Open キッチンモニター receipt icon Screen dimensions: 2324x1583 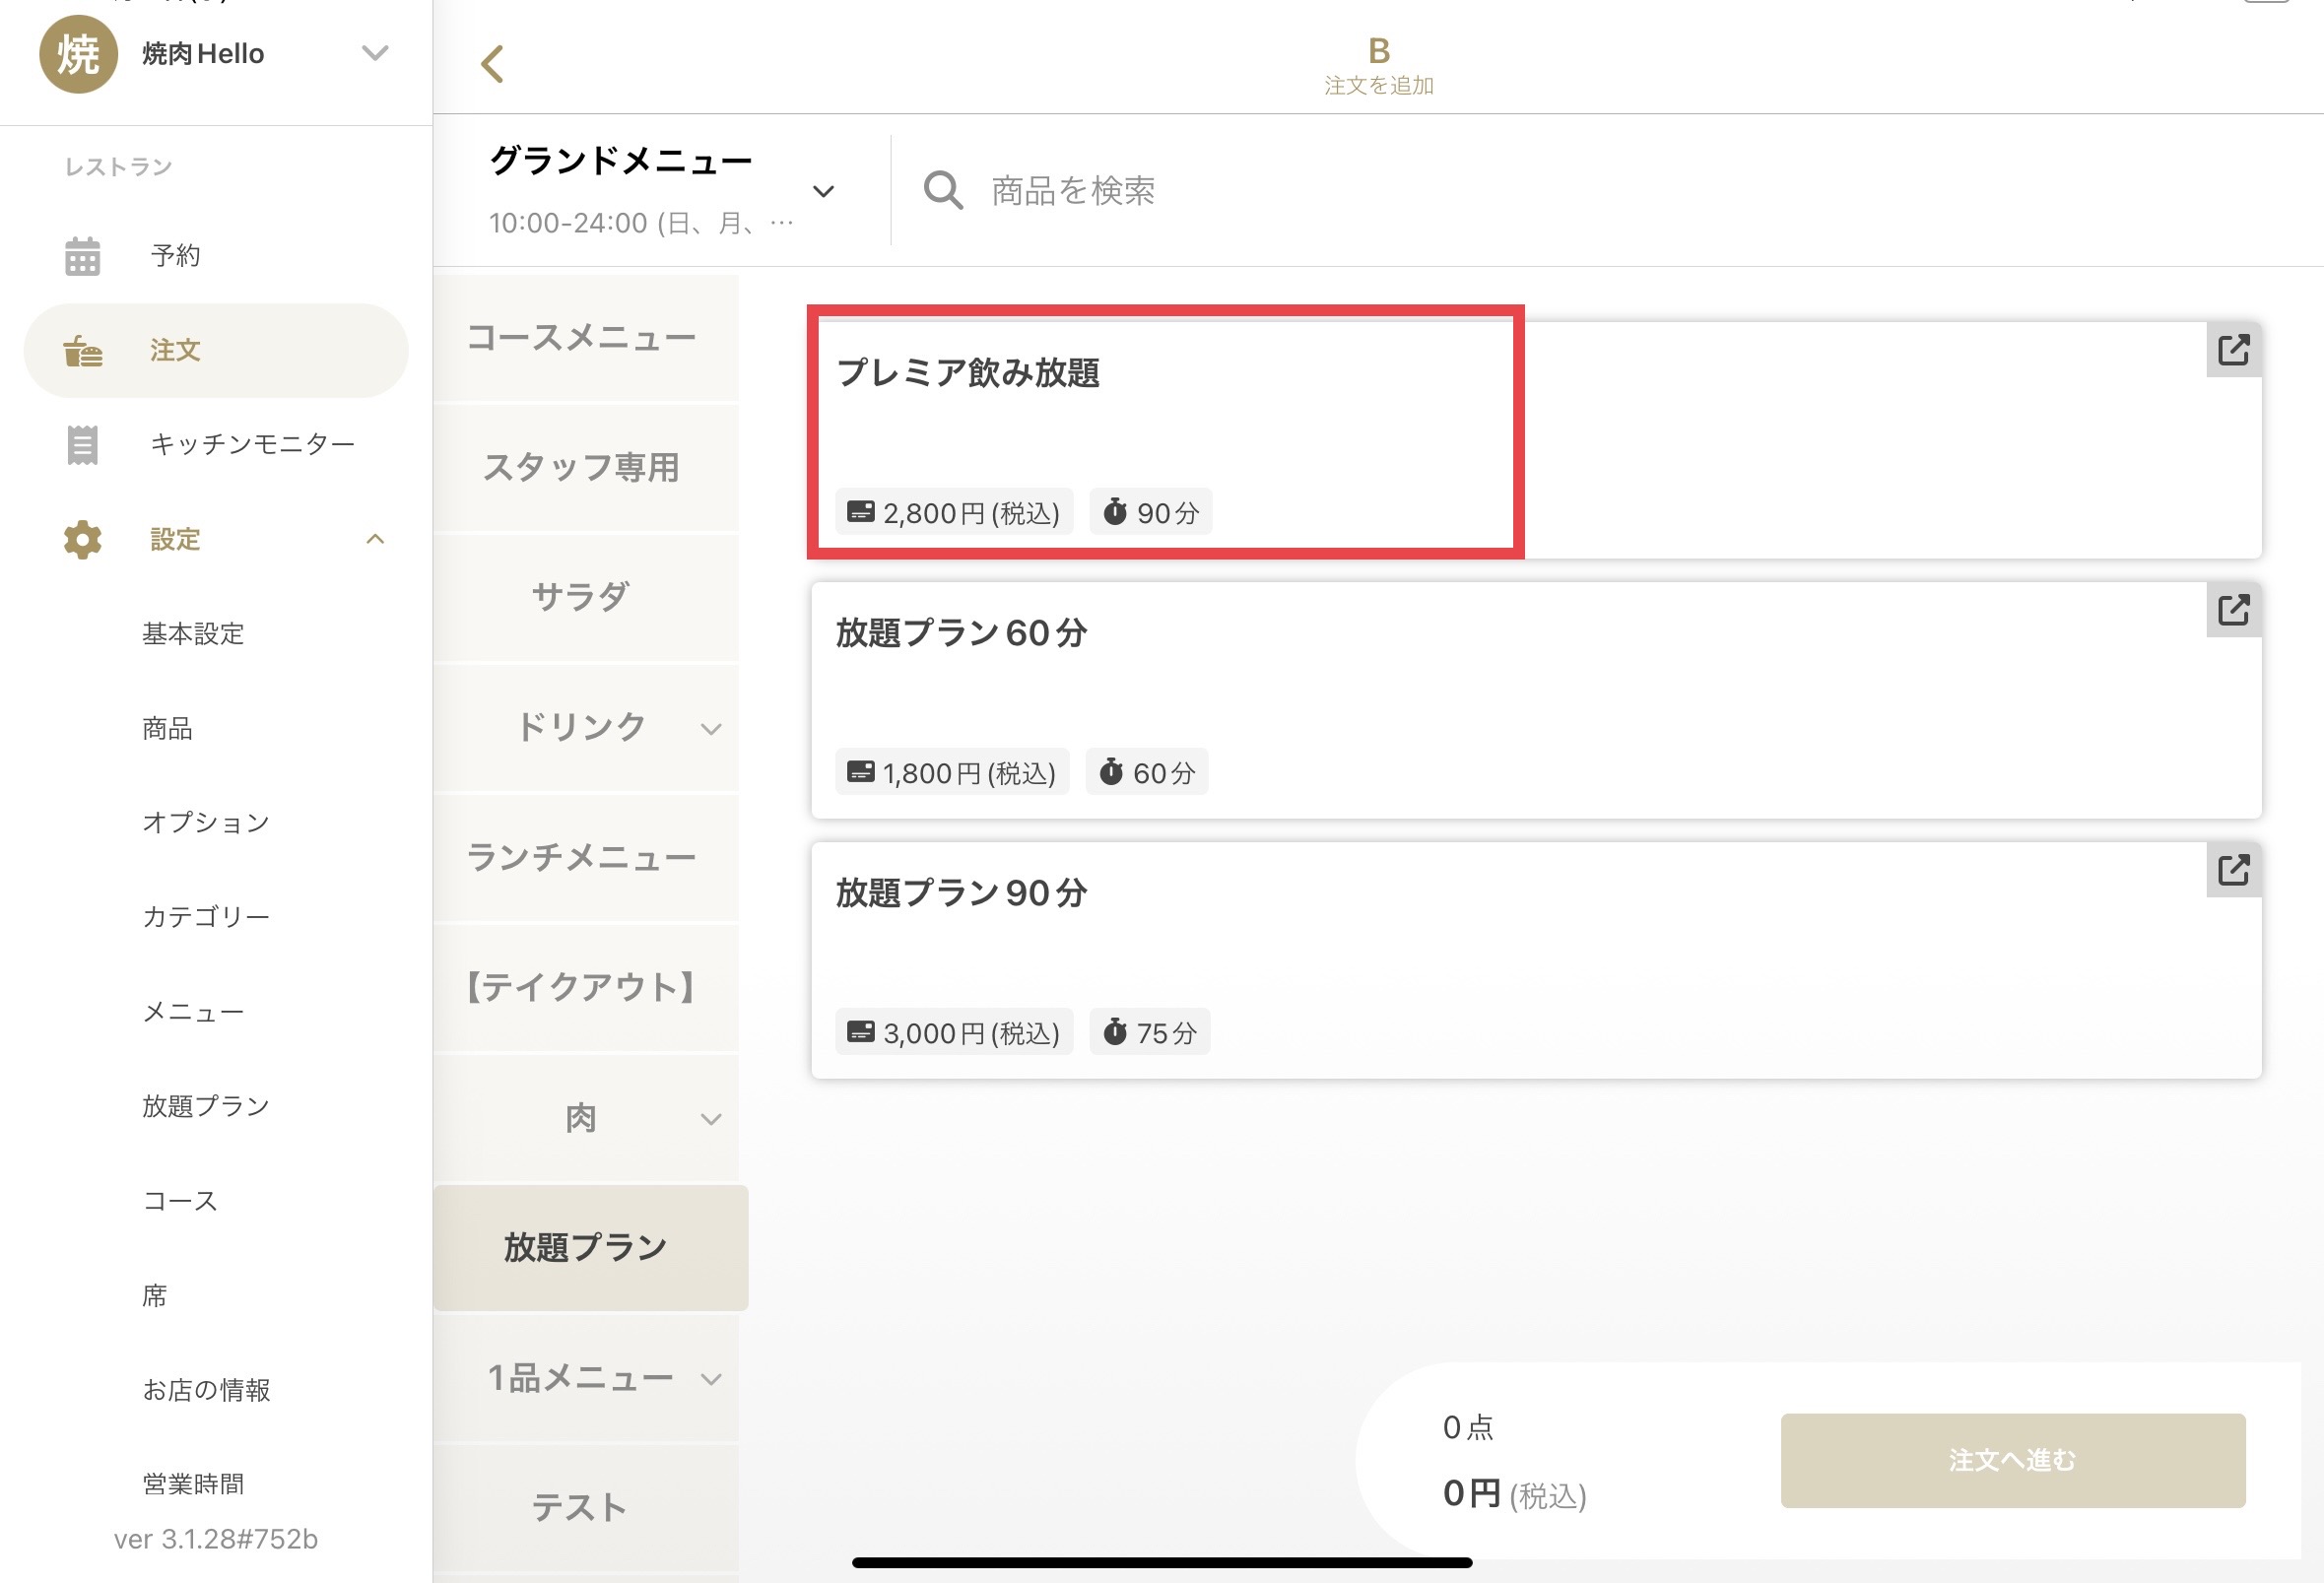(83, 445)
